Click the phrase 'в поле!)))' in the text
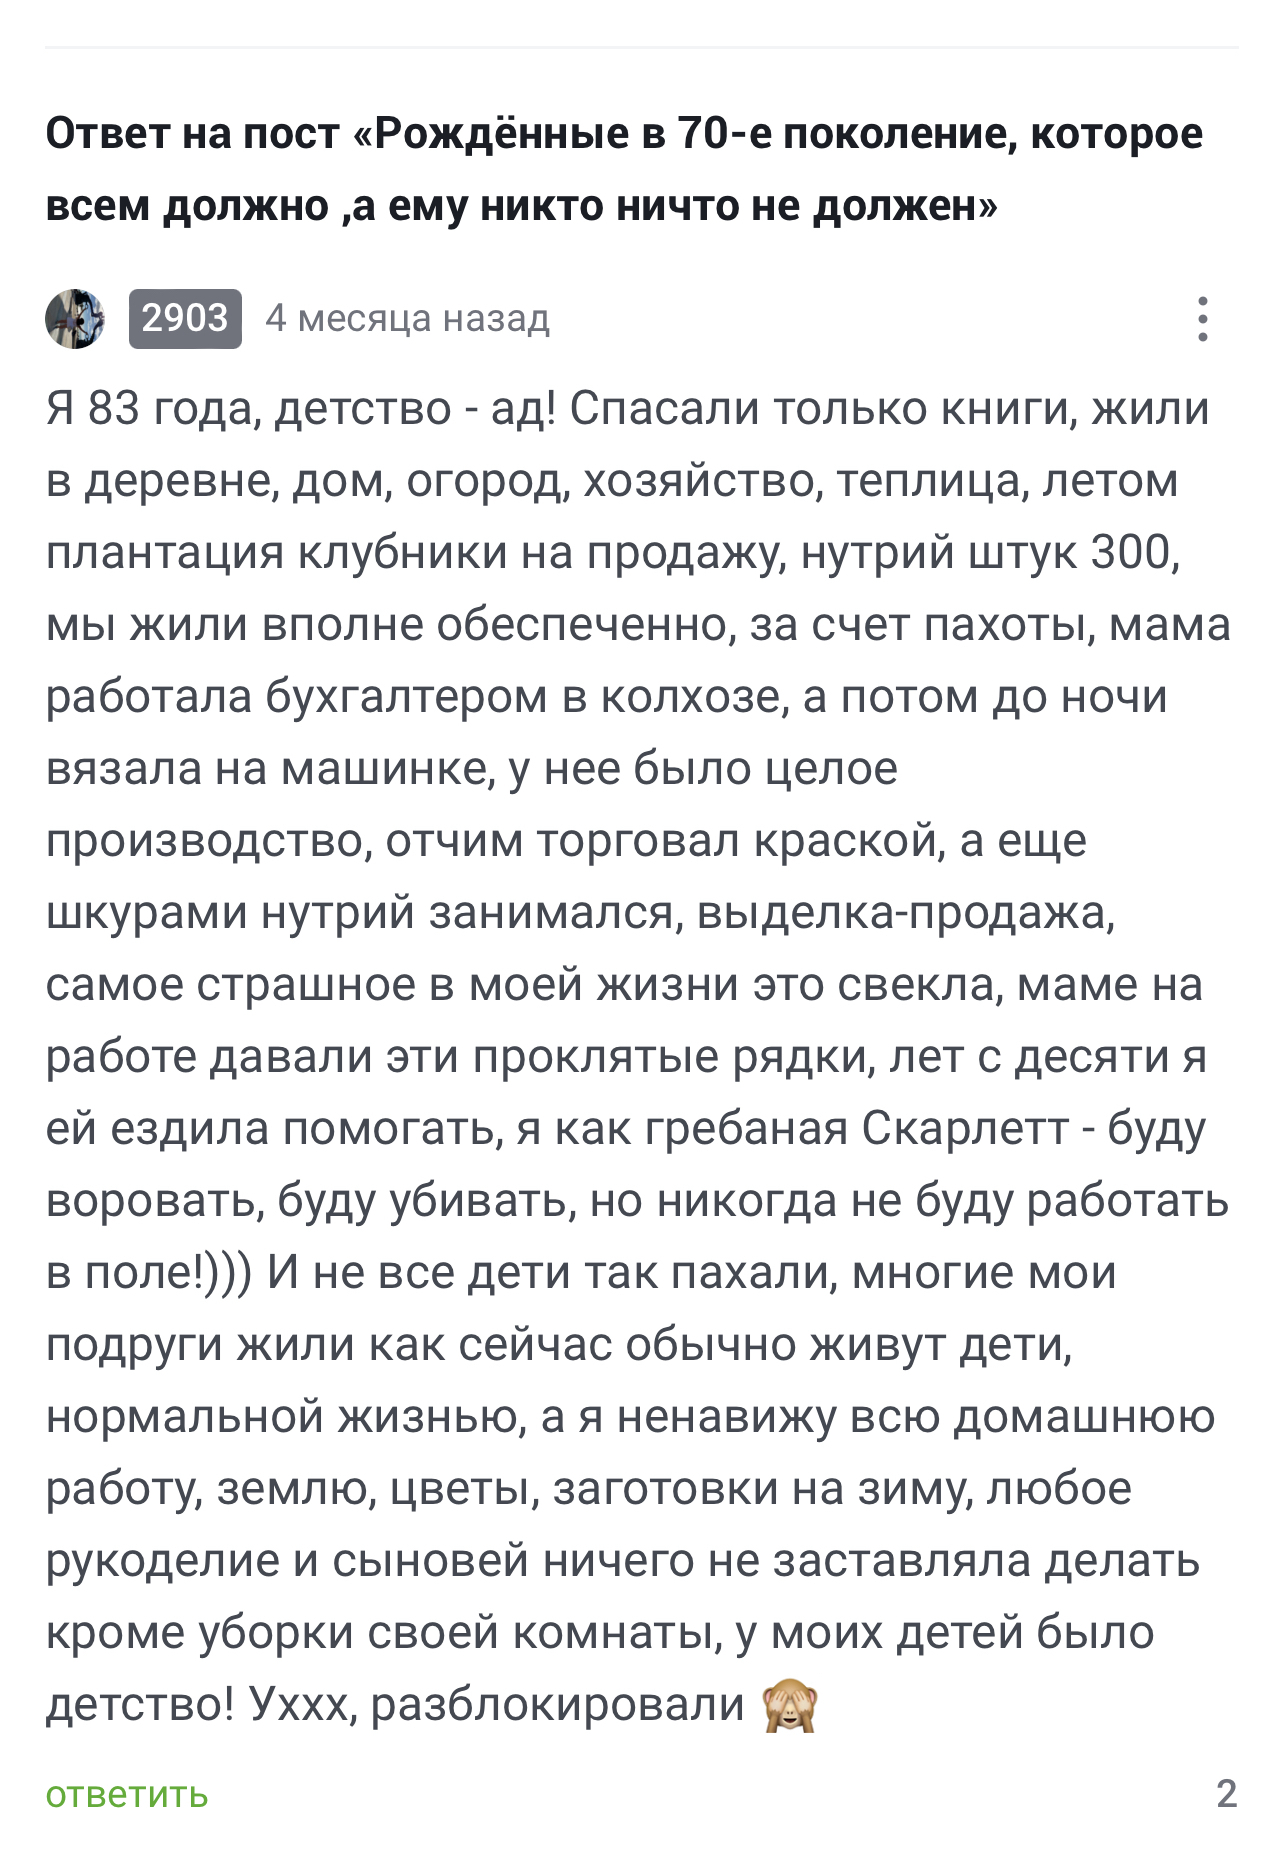The width and height of the screenshot is (1284, 1865). coord(149,1272)
